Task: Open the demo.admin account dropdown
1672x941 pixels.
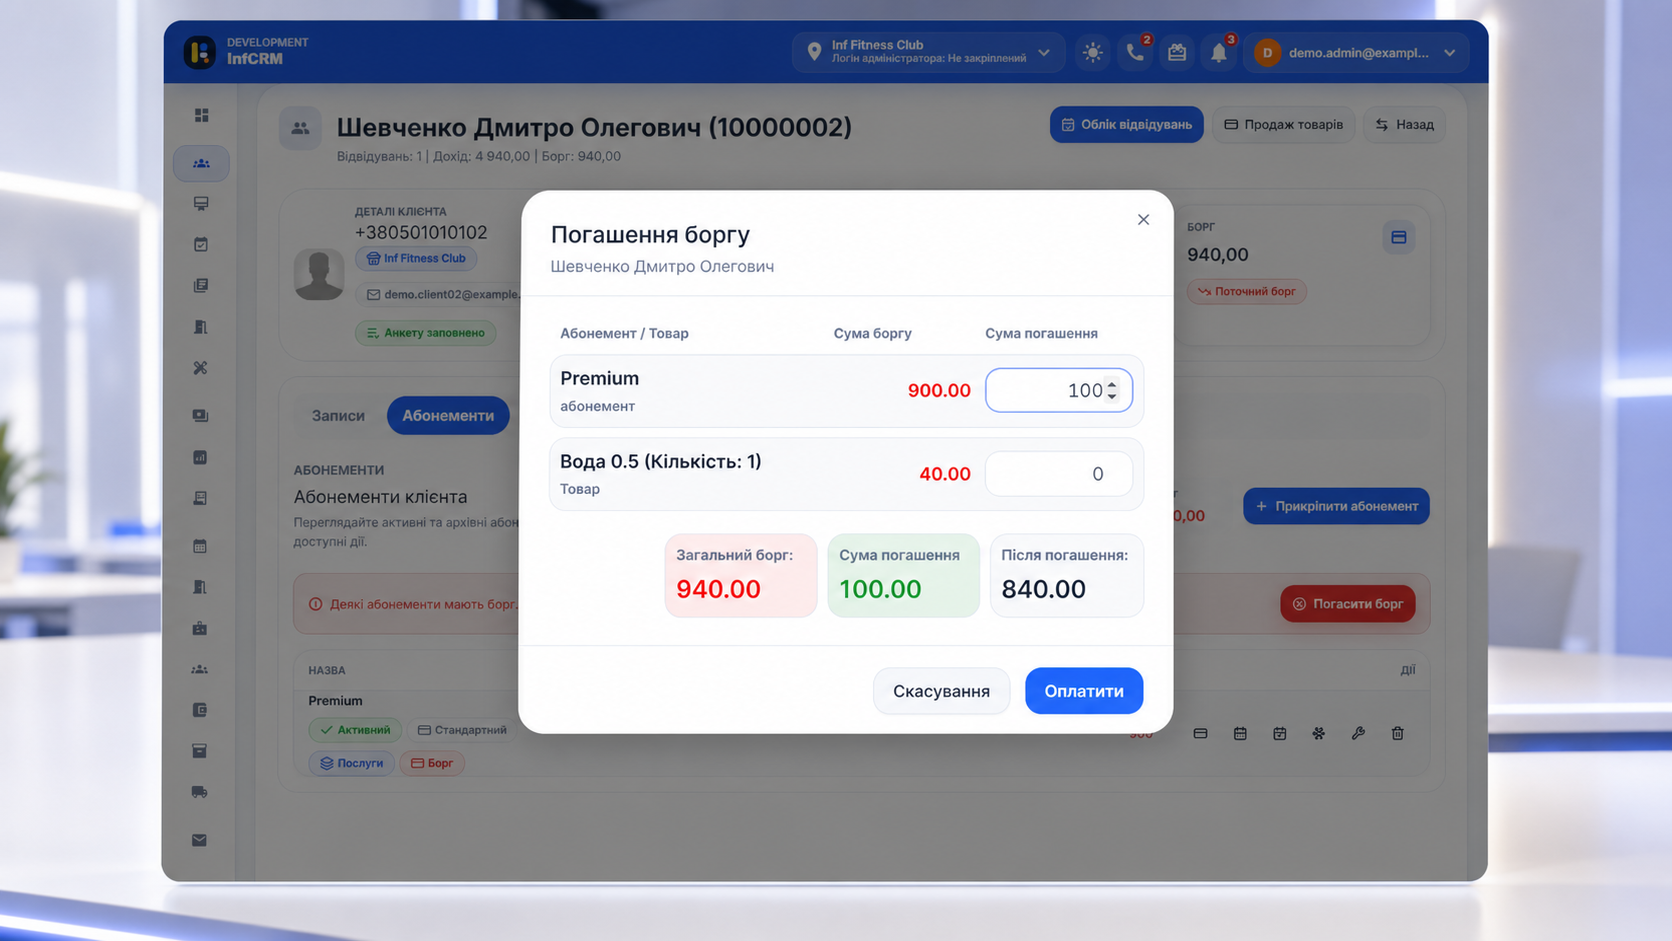Action: pos(1356,52)
